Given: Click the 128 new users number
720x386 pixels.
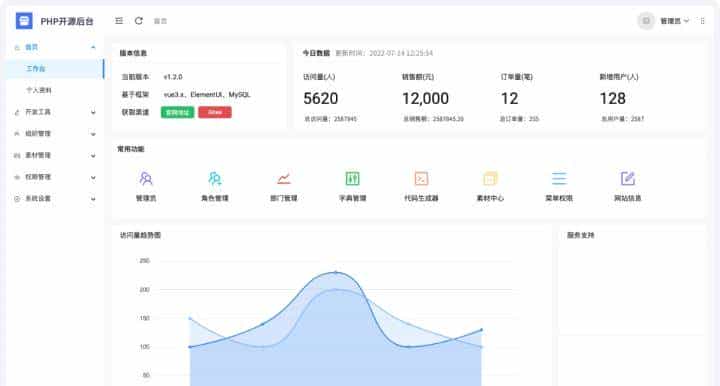Looking at the screenshot, I should (x=613, y=98).
